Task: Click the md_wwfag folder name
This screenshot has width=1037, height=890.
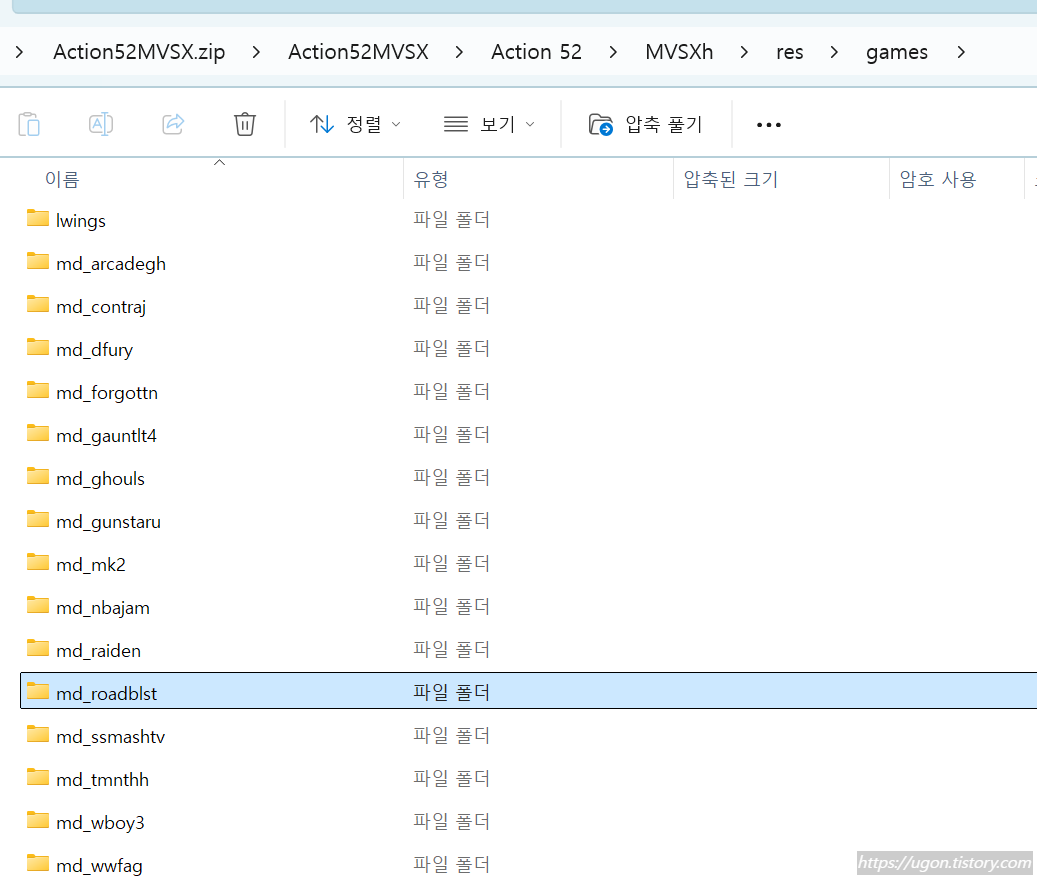Action: click(x=99, y=866)
